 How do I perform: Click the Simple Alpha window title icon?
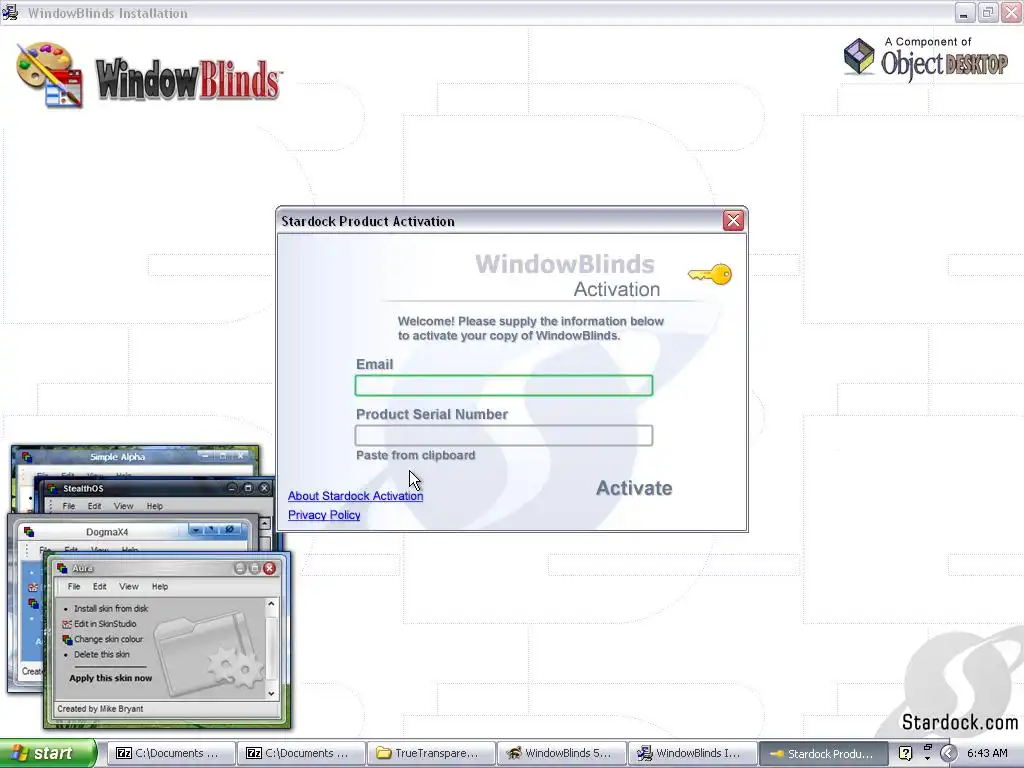pos(26,456)
